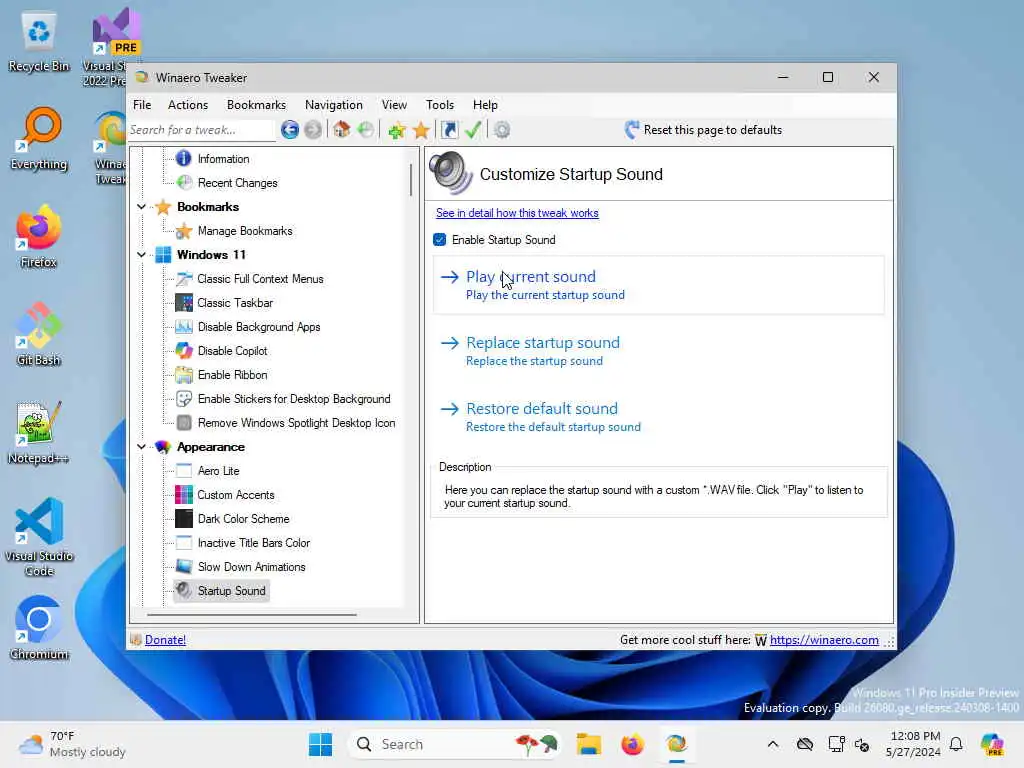Open the Tools menu
1024x768 pixels.
coord(440,104)
